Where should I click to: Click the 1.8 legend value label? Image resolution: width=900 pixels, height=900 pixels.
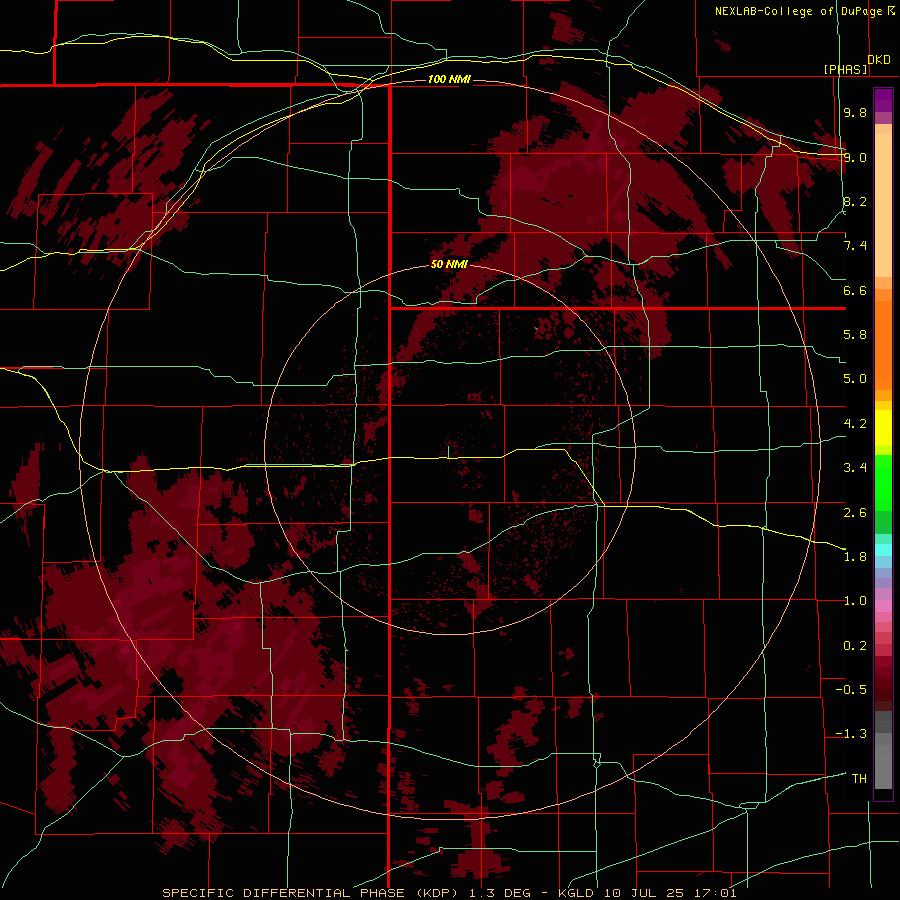[x=855, y=556]
